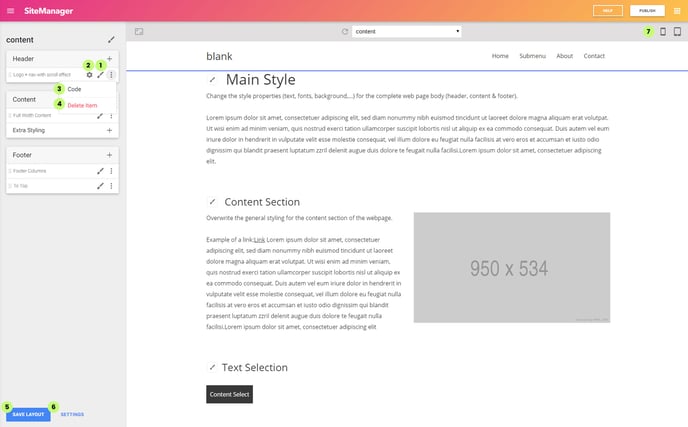The image size is (688, 427).
Task: Open the Contact nav link in preview
Action: (x=594, y=56)
